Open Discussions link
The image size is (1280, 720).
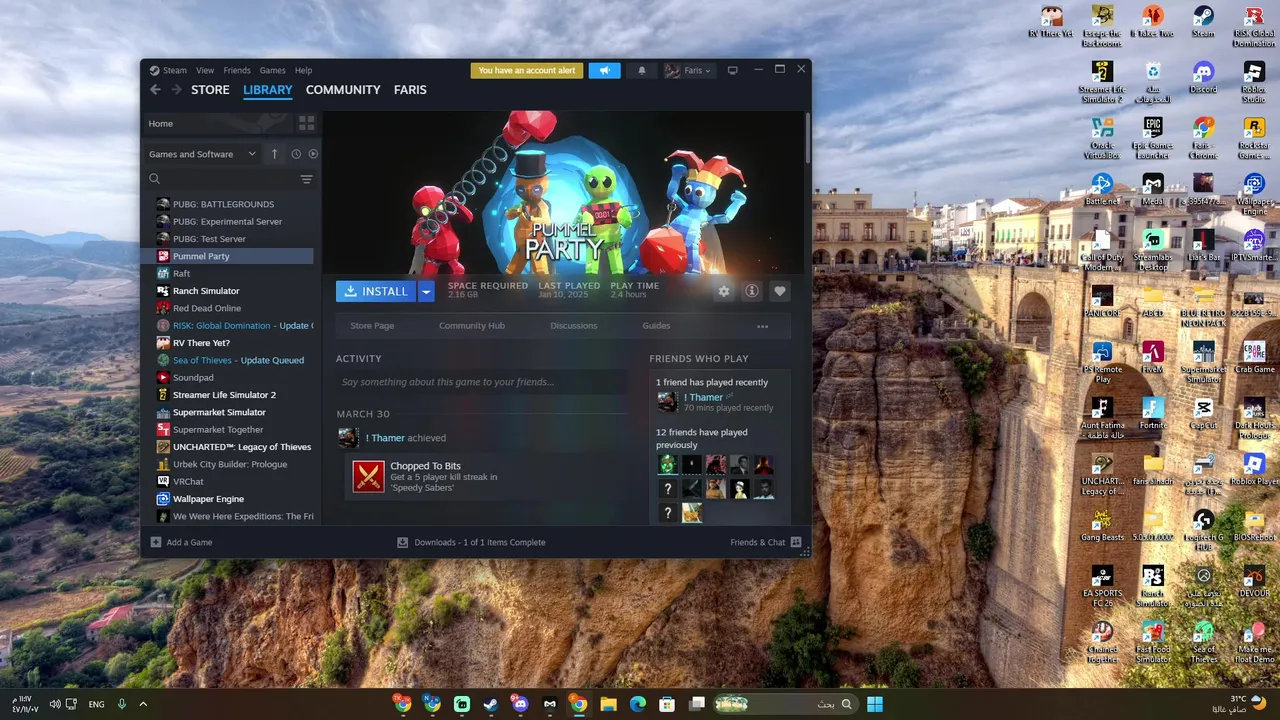(x=574, y=326)
